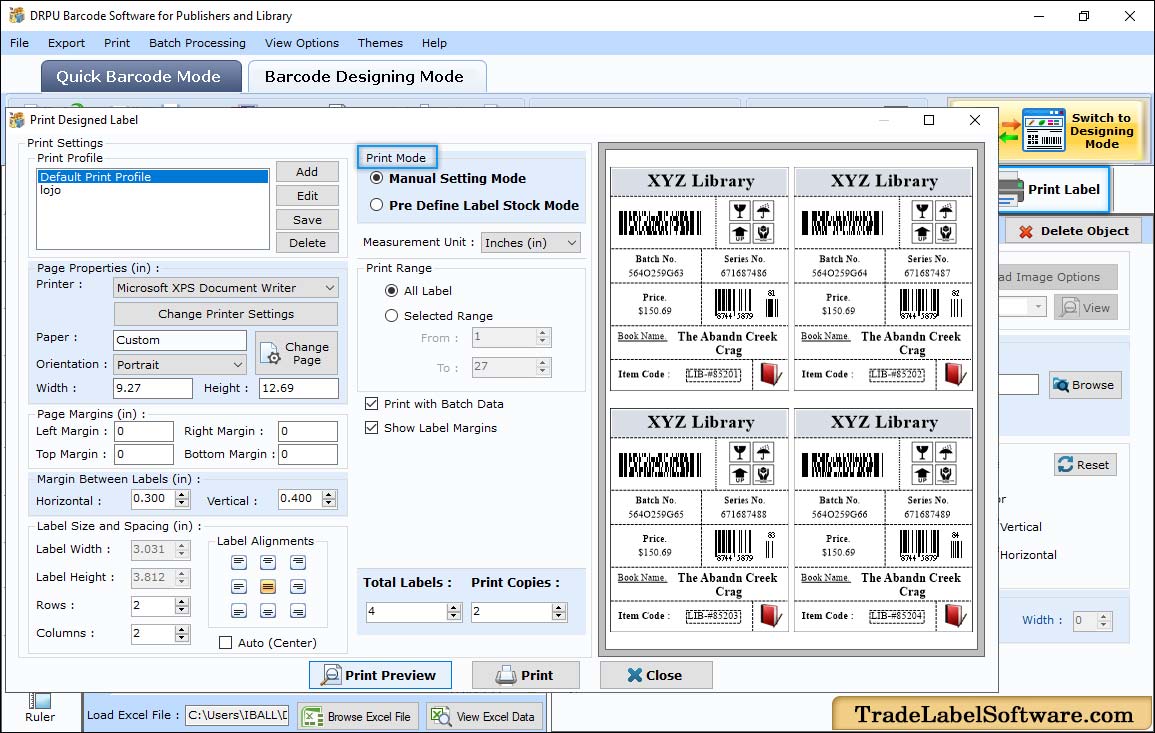Open the Themes menu
This screenshot has height=733, width=1155.
pos(380,43)
